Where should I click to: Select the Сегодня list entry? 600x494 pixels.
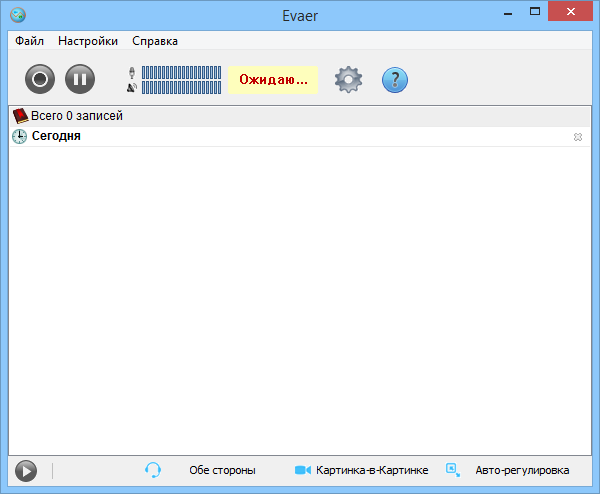coord(56,136)
